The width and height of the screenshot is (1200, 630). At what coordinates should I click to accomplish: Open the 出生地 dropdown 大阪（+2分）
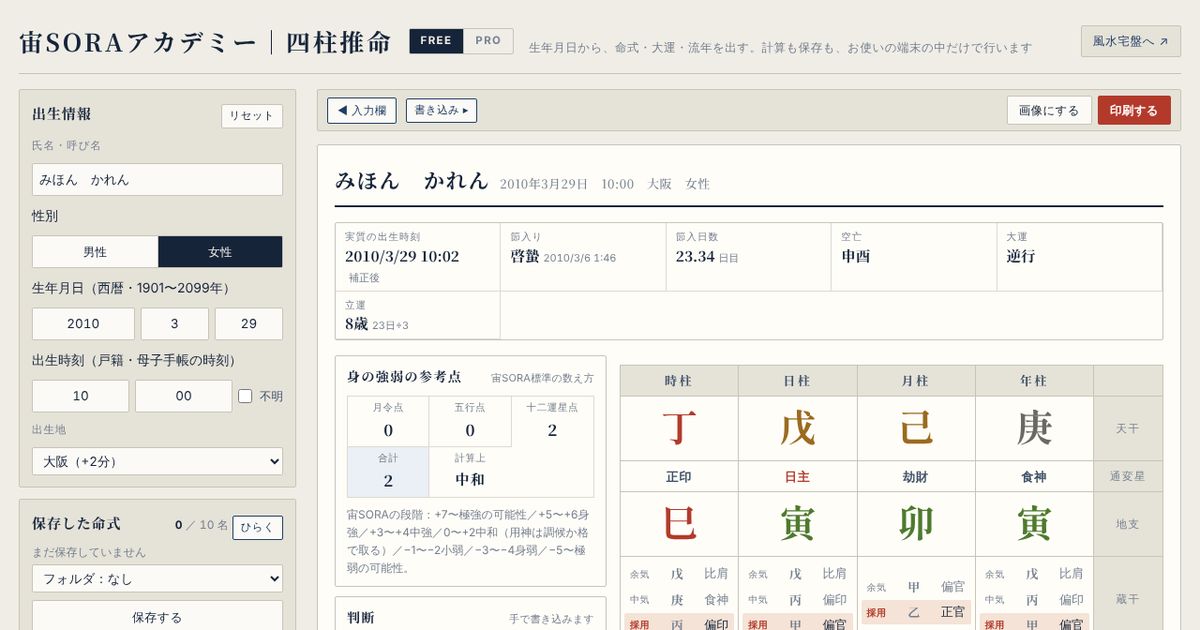pos(157,462)
